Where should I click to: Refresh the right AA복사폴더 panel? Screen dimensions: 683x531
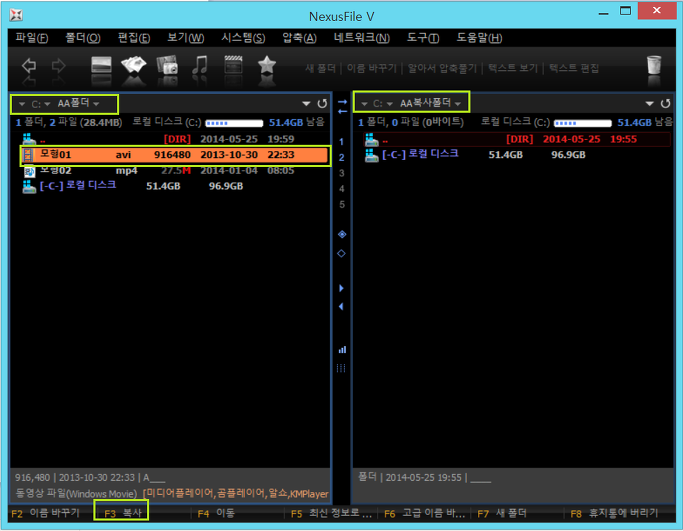(x=665, y=104)
